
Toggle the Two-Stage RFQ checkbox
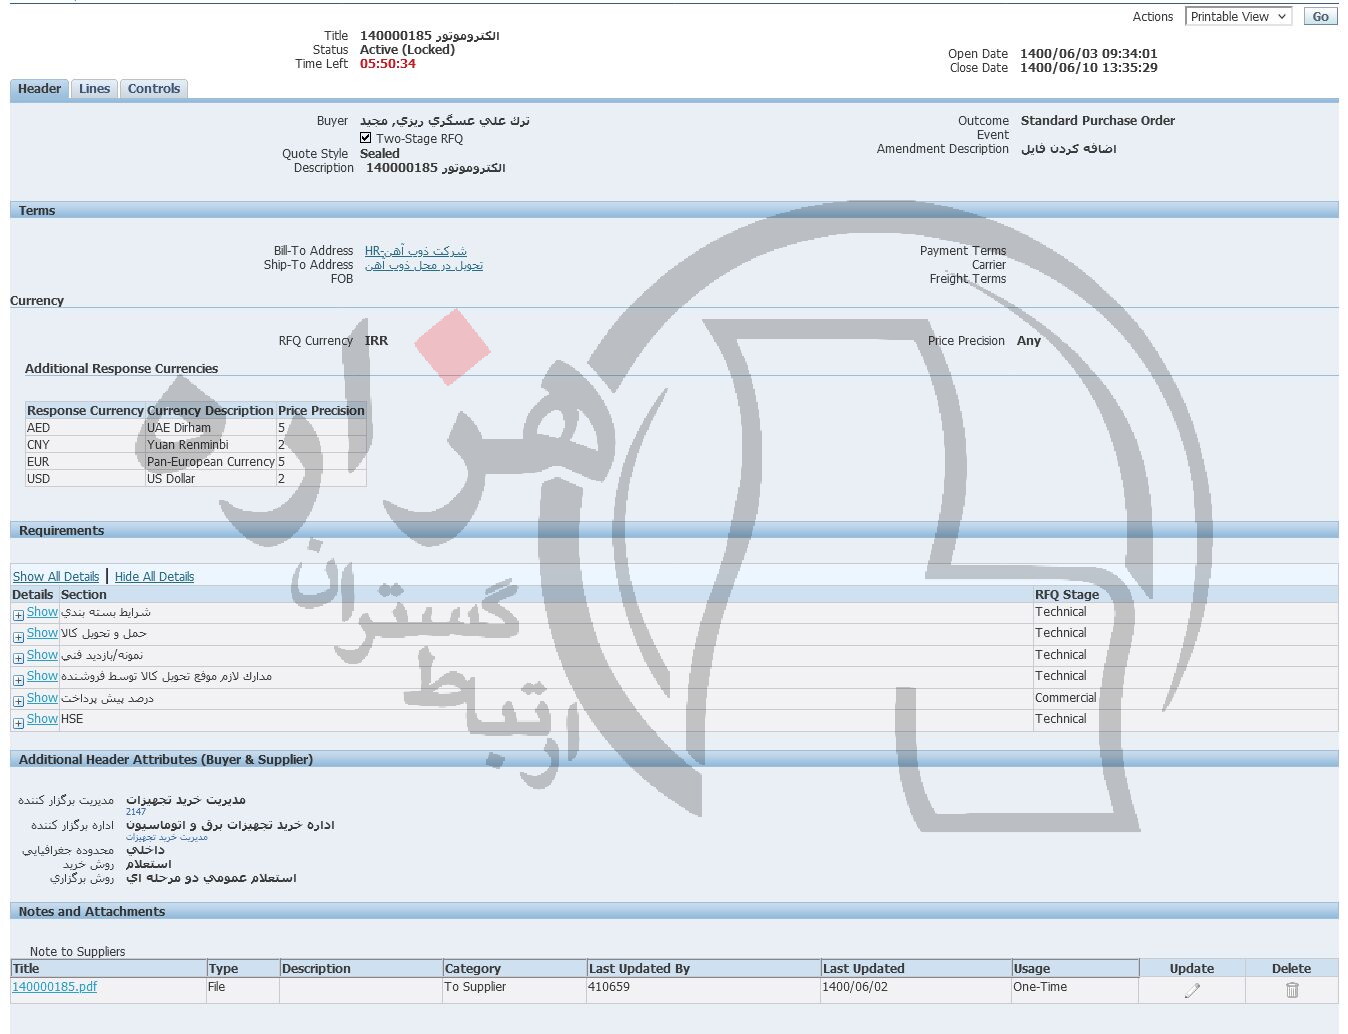pyautogui.click(x=366, y=138)
